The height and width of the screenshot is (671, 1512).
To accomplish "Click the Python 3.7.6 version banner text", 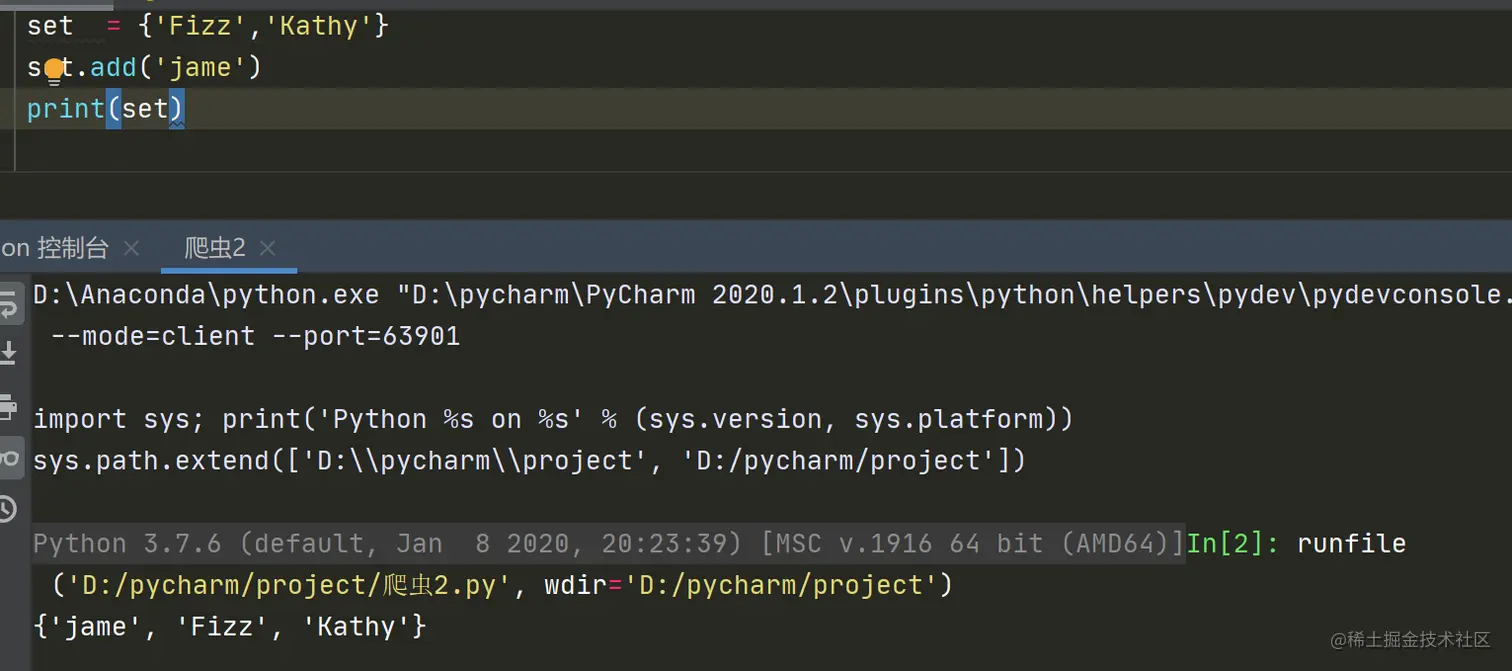I will (608, 544).
